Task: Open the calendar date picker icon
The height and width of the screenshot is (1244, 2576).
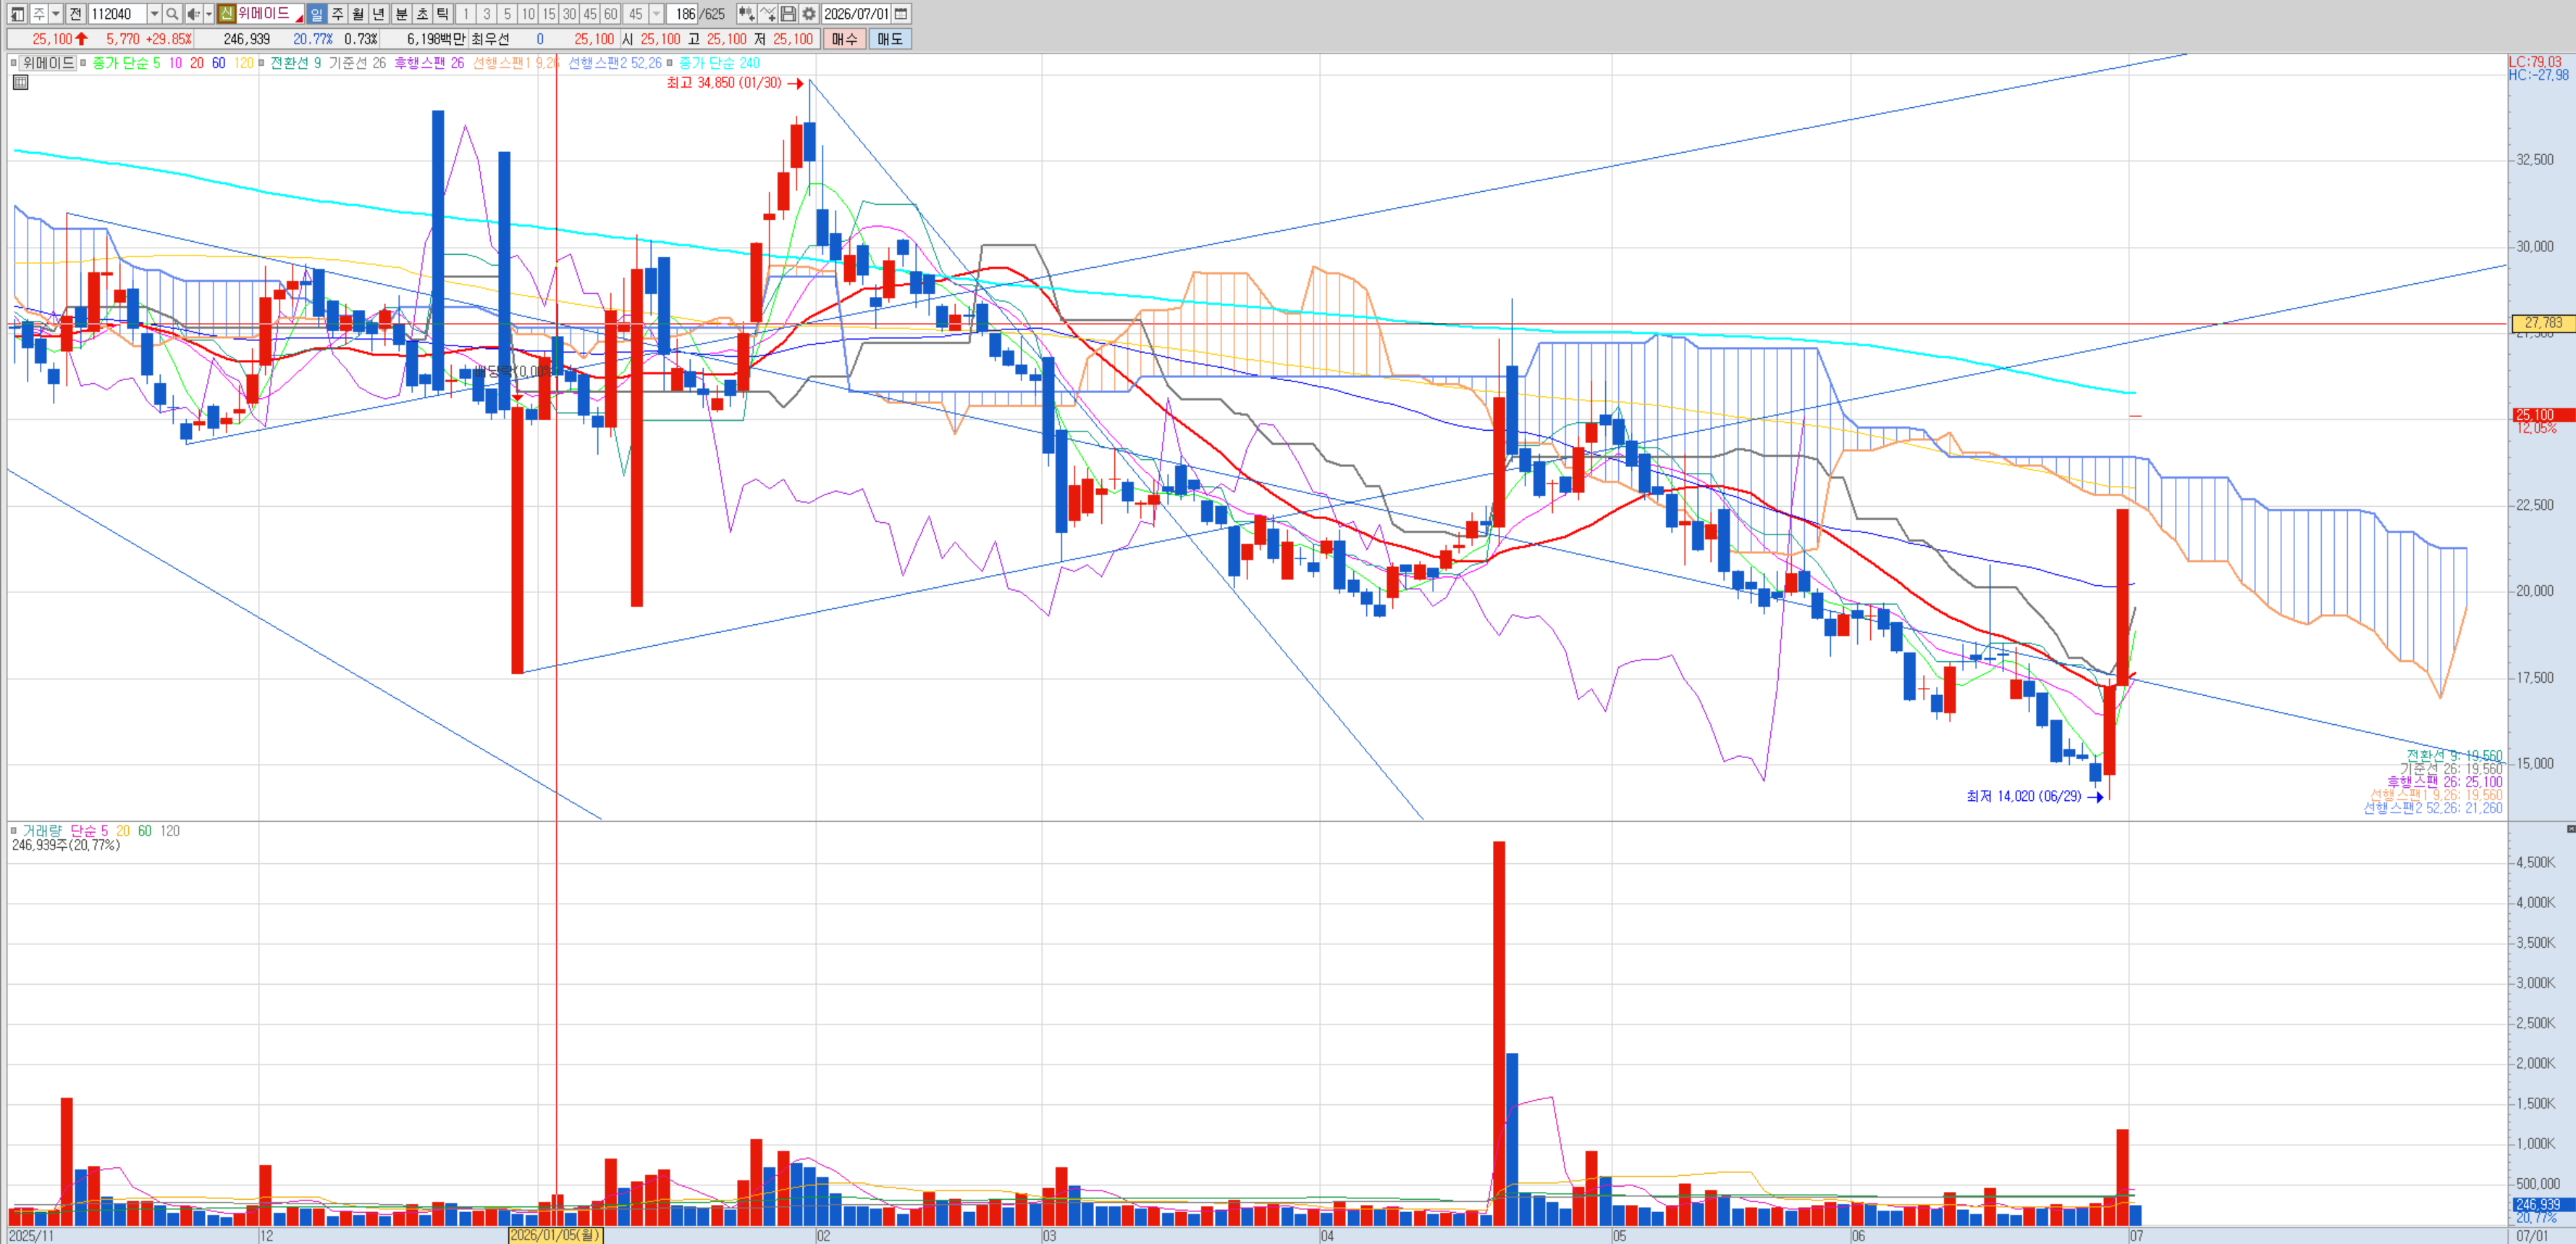Action: [x=901, y=14]
